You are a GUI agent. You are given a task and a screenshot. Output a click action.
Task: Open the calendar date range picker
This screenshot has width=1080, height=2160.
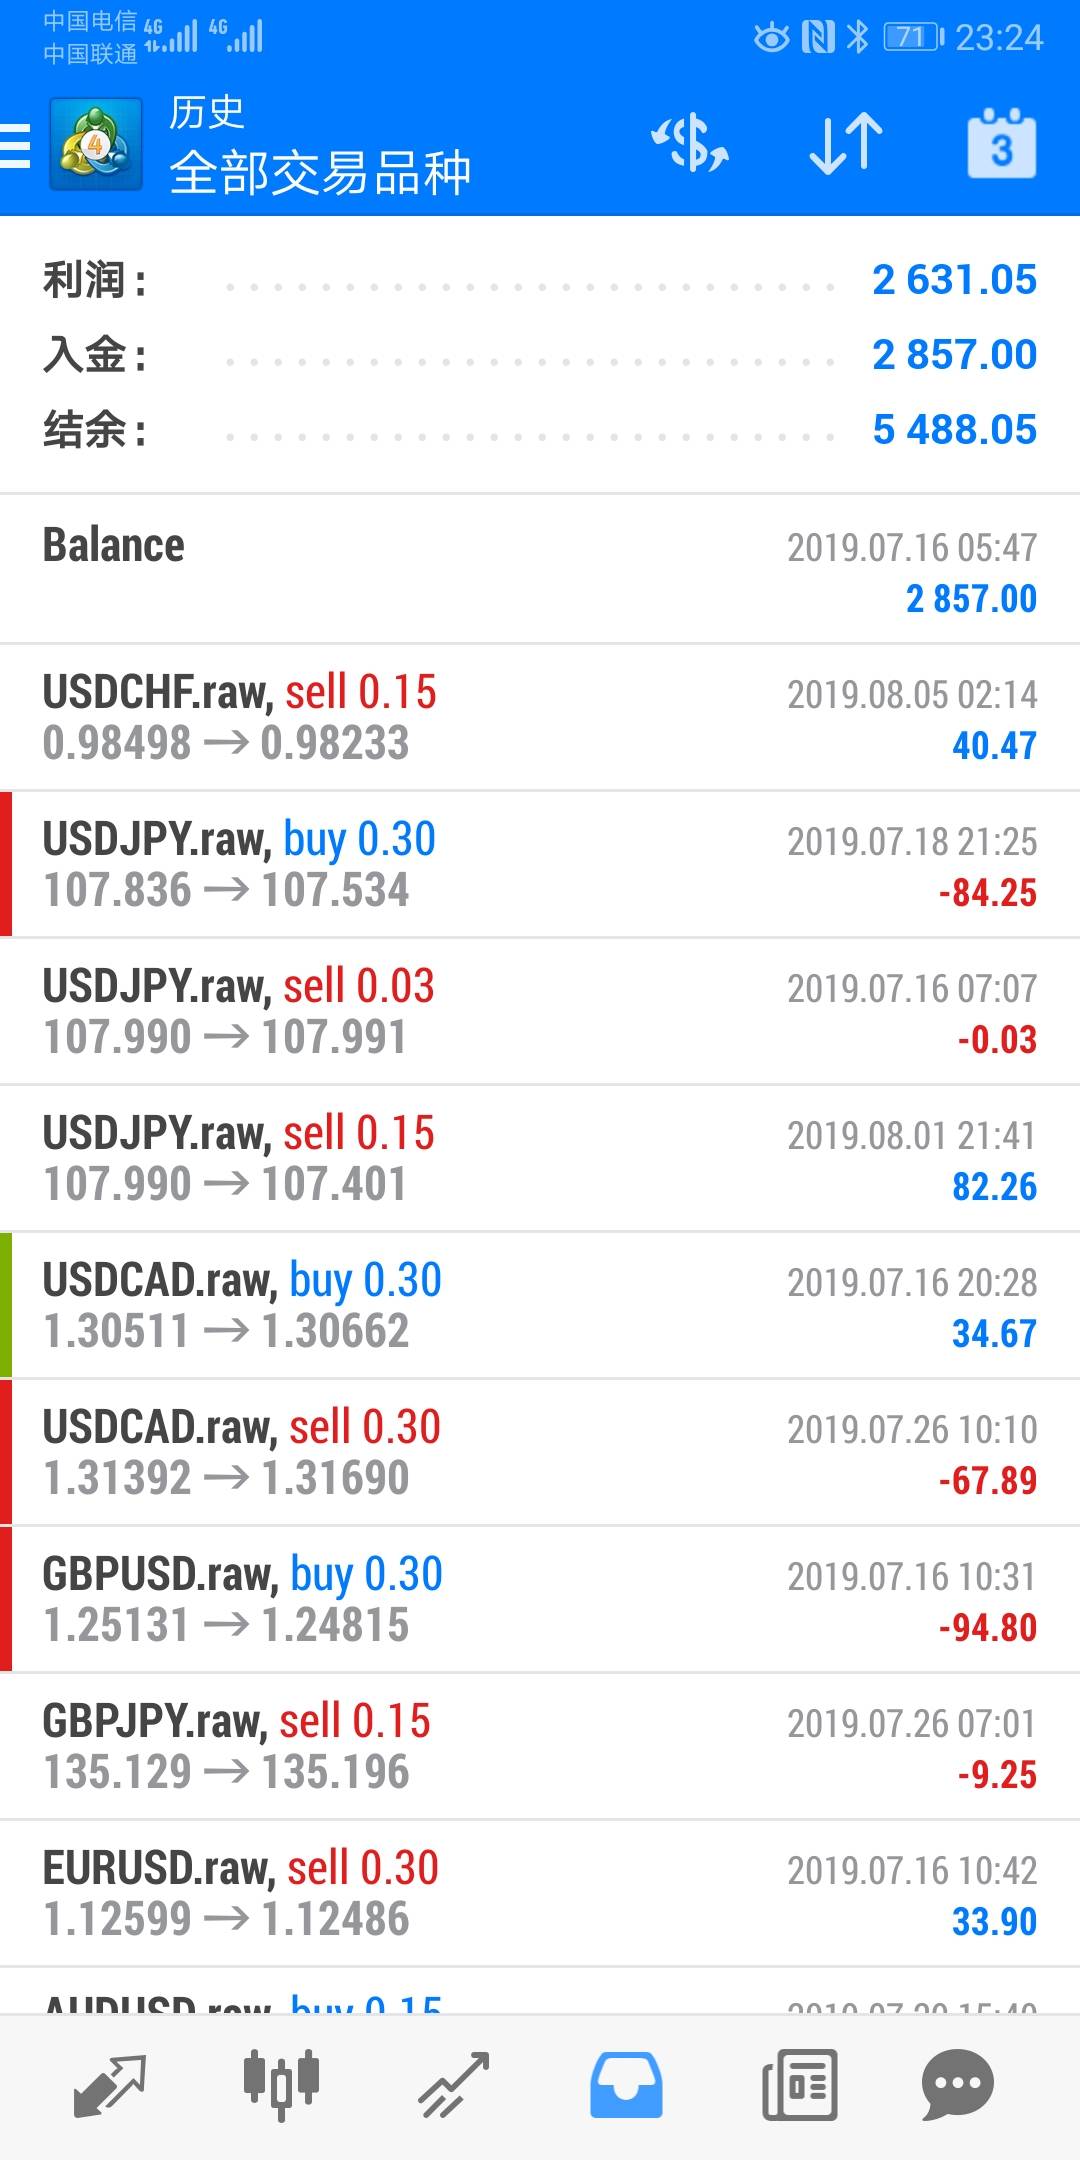(x=1001, y=144)
